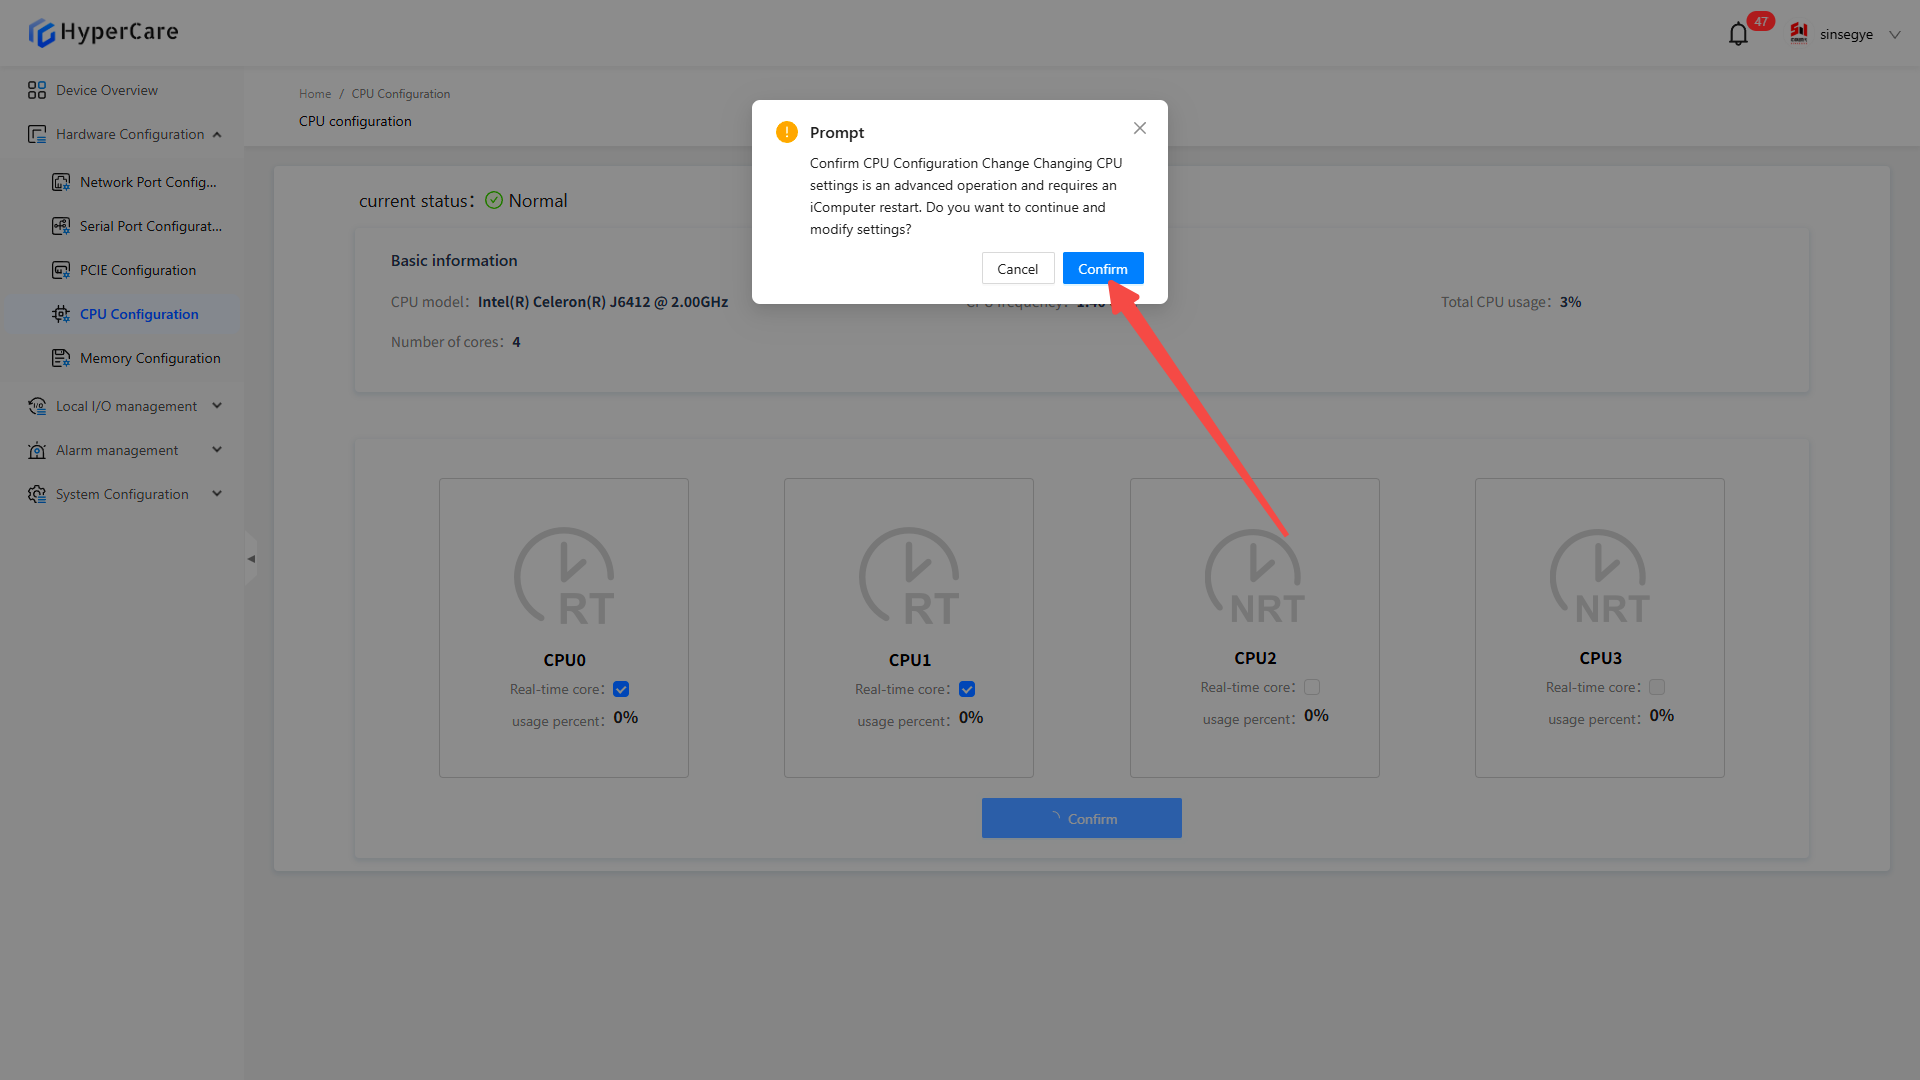Open sinsegye user account dropdown
The width and height of the screenshot is (1920, 1080).
[1894, 35]
